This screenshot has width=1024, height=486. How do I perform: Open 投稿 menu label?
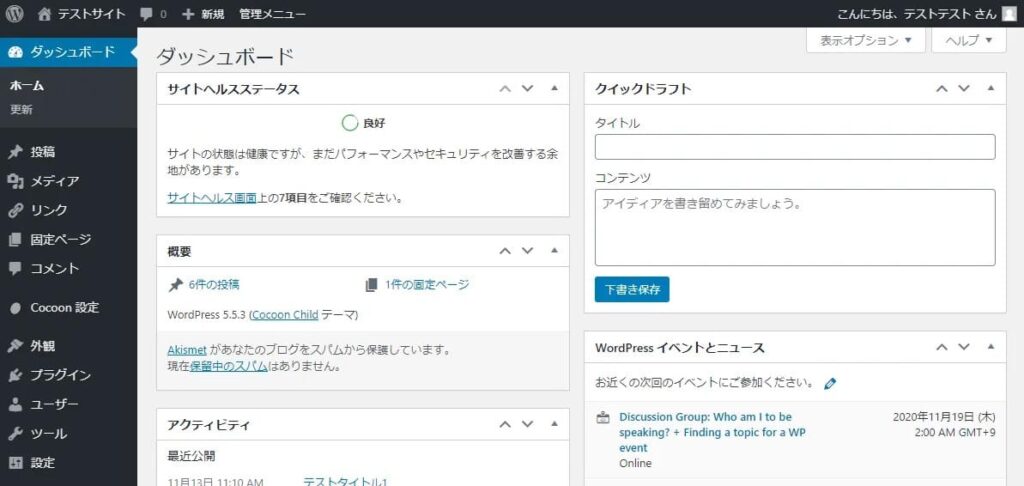pos(42,152)
